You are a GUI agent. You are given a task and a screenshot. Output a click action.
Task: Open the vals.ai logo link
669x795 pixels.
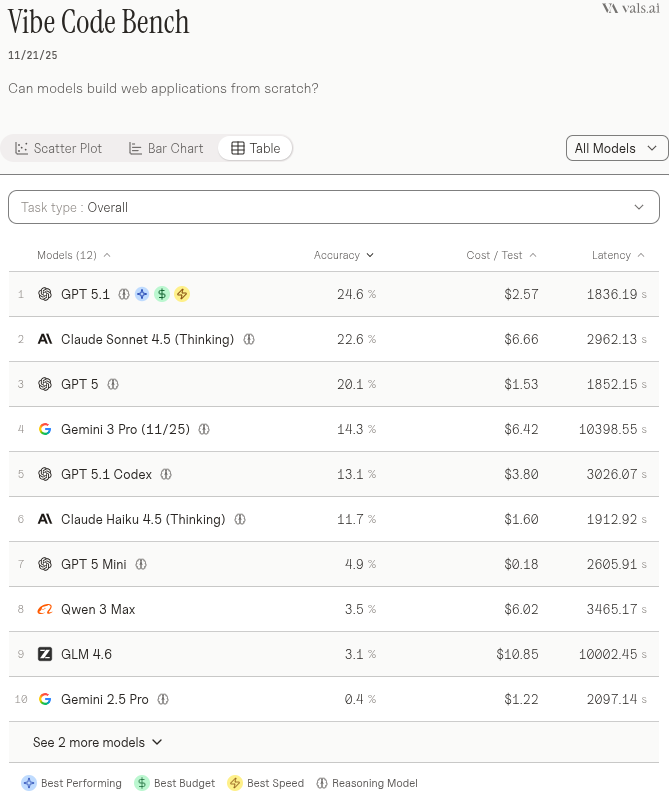tap(630, 8)
